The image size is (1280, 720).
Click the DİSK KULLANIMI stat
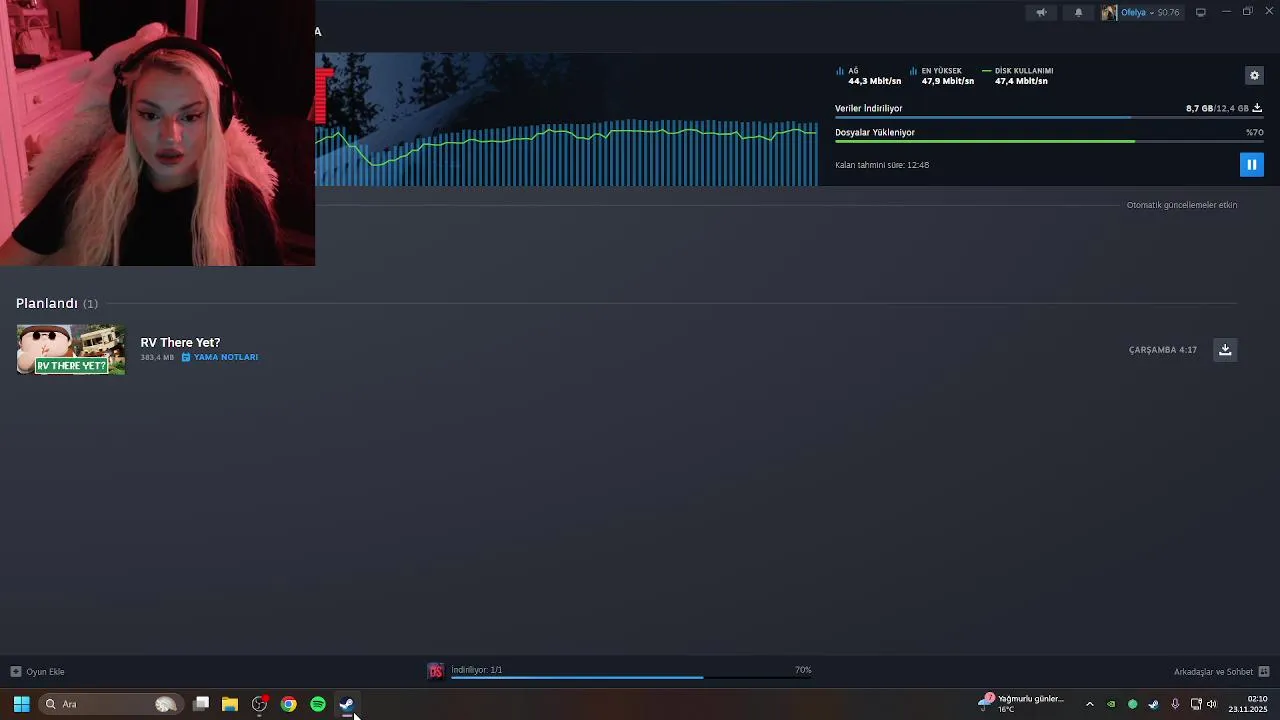point(1018,76)
